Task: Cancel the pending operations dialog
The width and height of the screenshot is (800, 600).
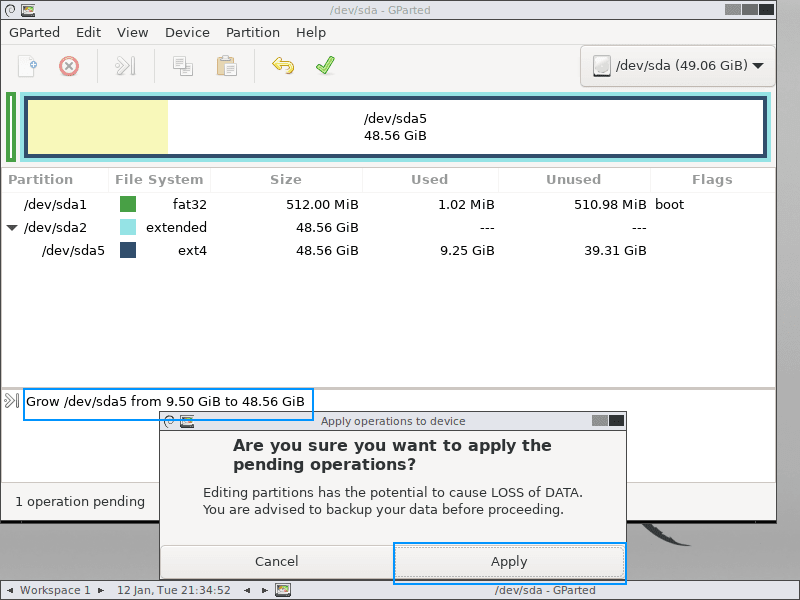Action: (x=276, y=561)
